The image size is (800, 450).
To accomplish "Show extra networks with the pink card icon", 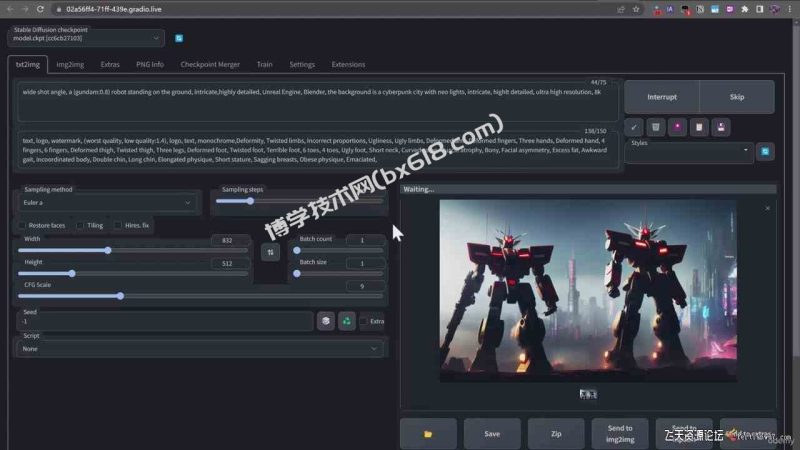I will [678, 128].
